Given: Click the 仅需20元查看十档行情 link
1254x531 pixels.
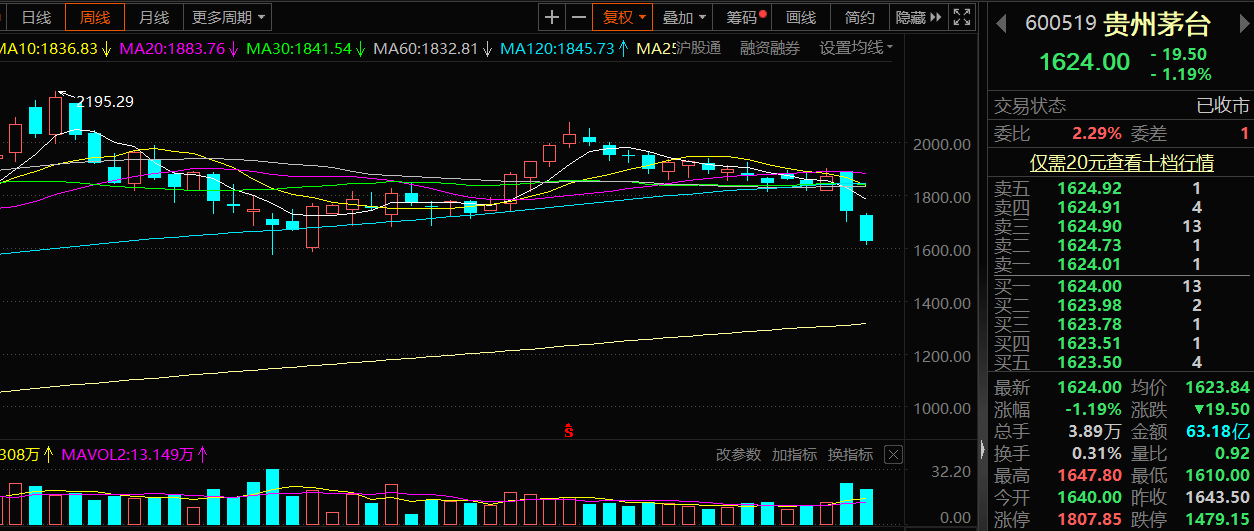Looking at the screenshot, I should (1121, 163).
